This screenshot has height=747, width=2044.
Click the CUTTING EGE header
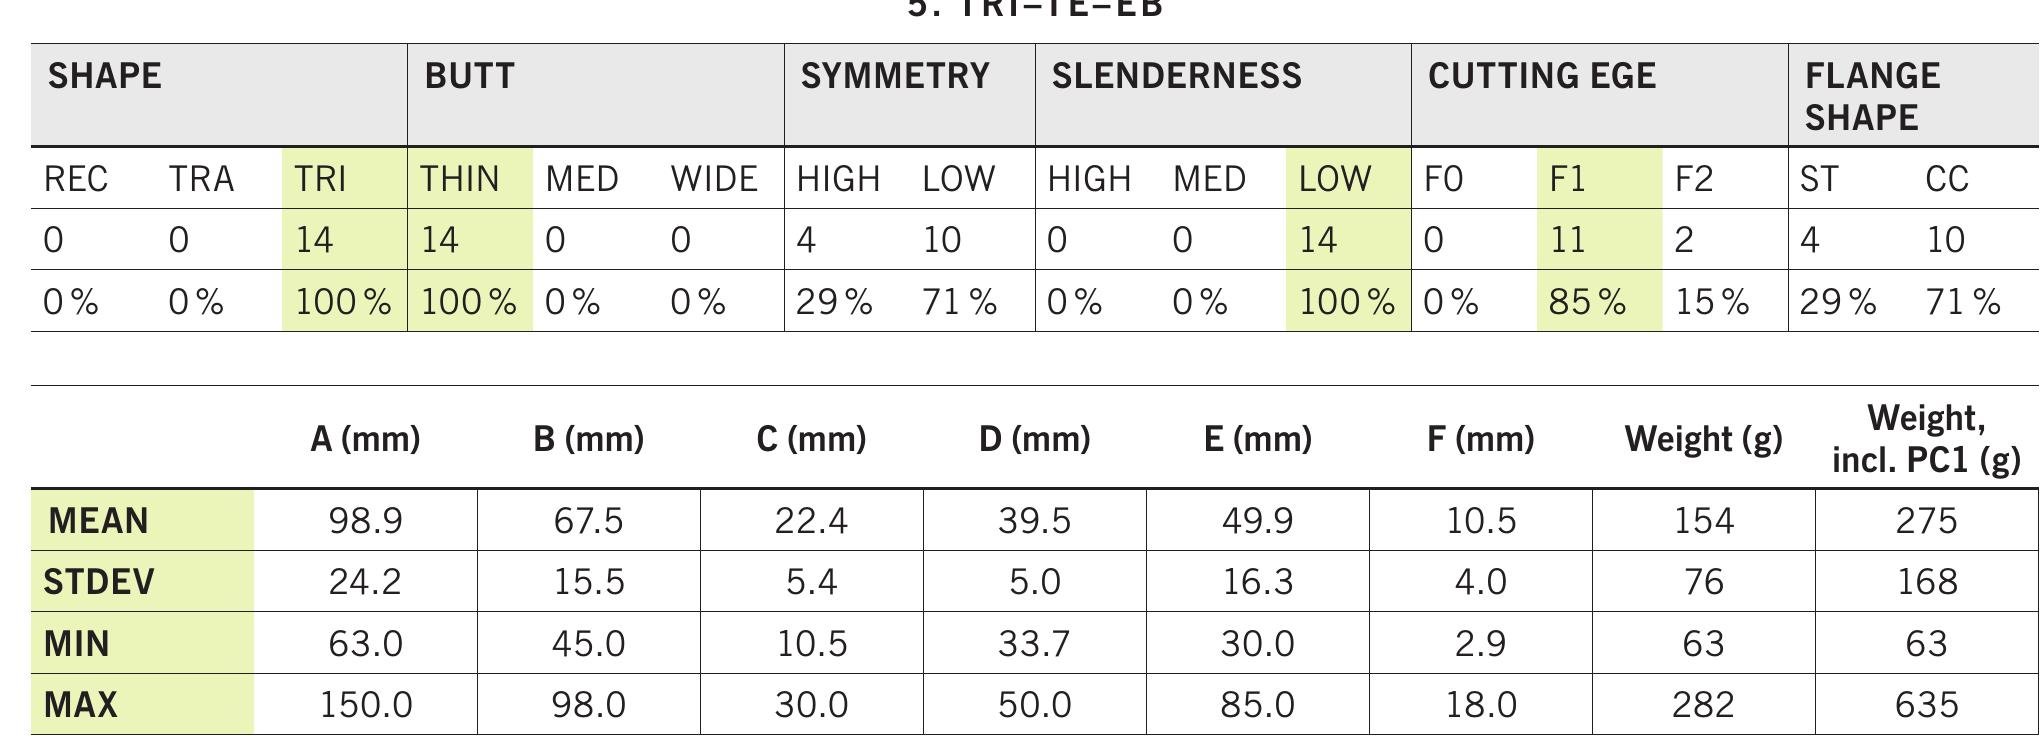[1542, 77]
